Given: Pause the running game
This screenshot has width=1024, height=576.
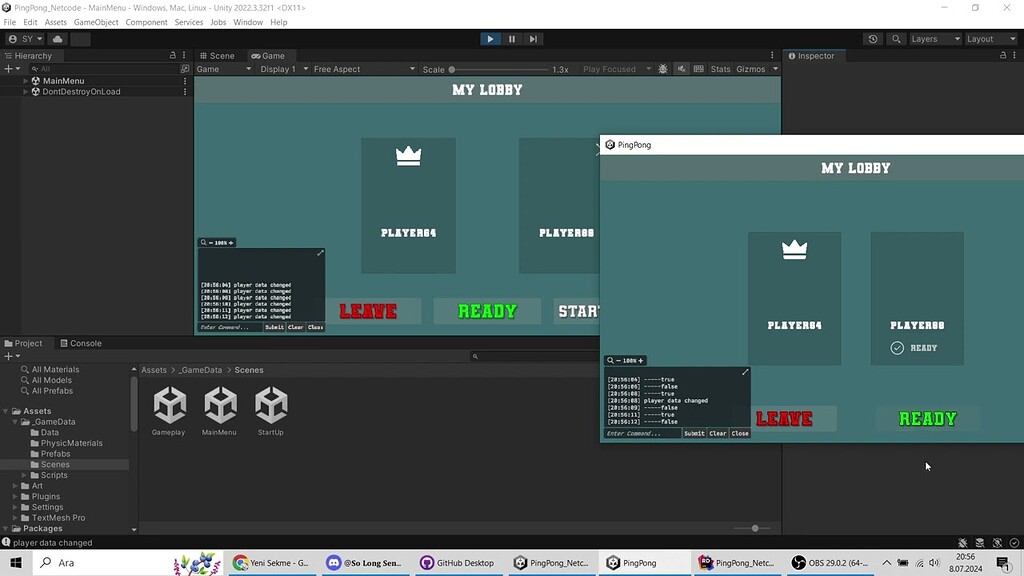Looking at the screenshot, I should click(511, 38).
